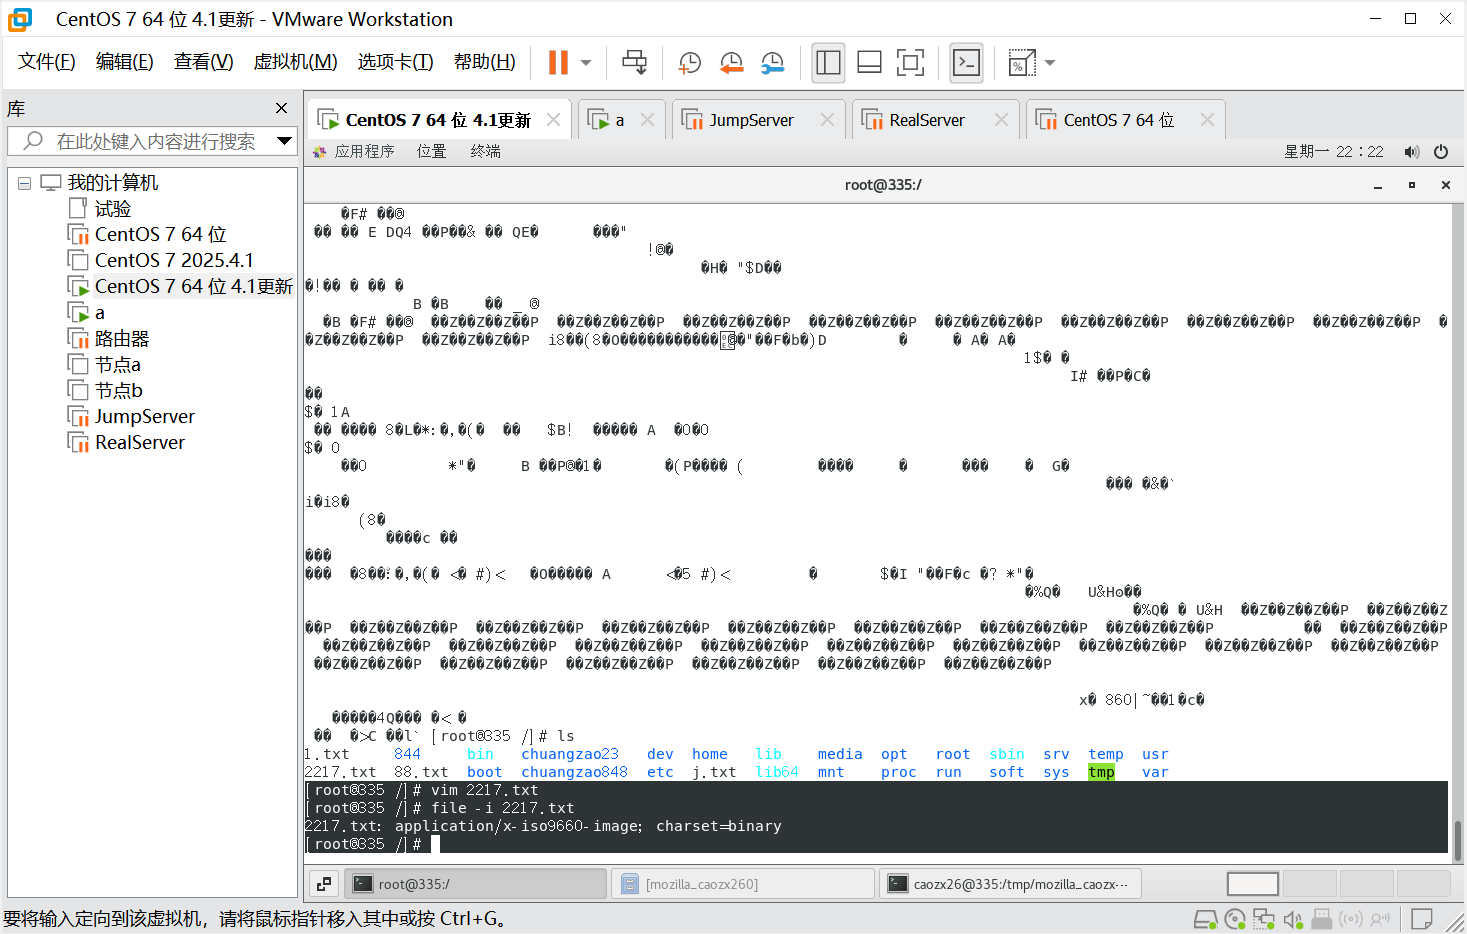1467x934 pixels.
Task: Pause the virtual machine
Action: coord(558,62)
